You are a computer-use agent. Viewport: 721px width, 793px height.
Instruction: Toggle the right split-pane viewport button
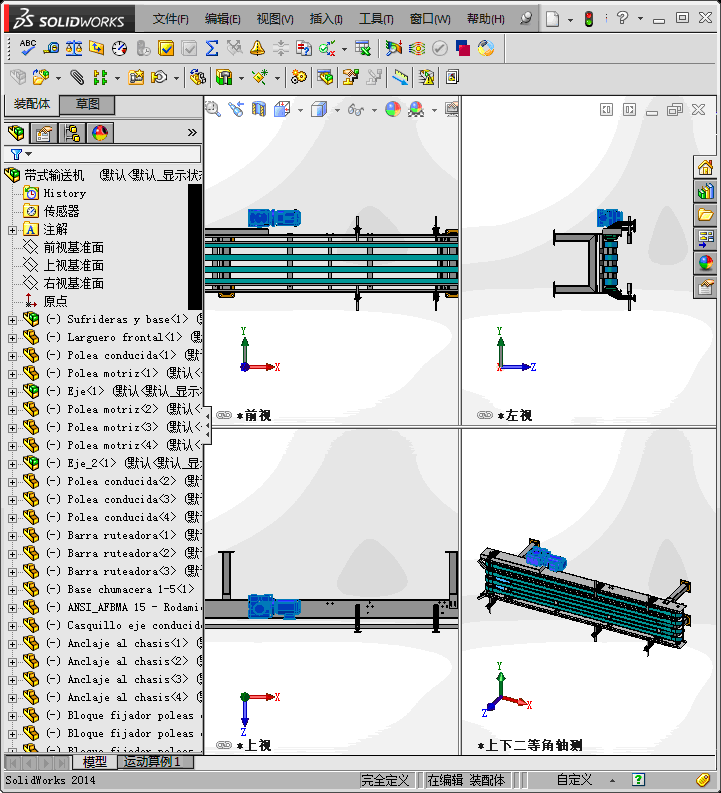pyautogui.click(x=629, y=109)
